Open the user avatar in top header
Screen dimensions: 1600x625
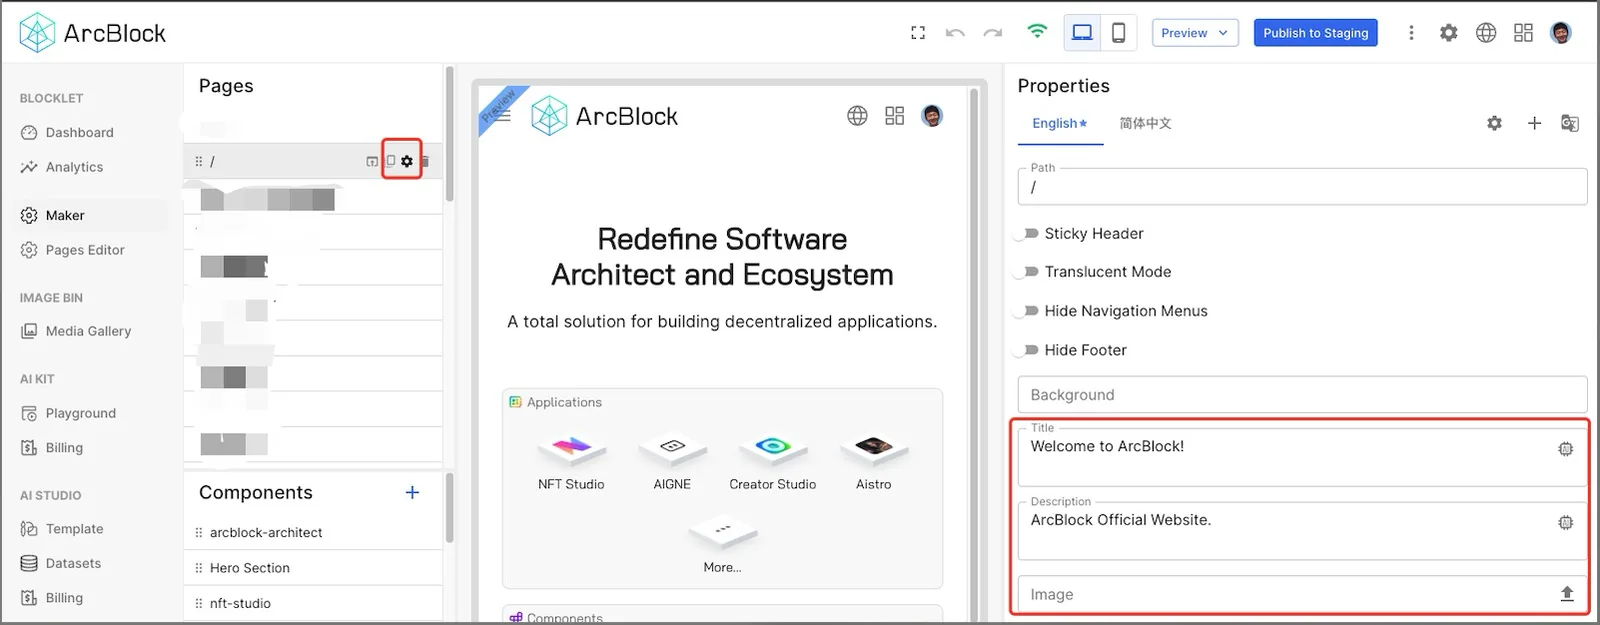pos(1560,33)
